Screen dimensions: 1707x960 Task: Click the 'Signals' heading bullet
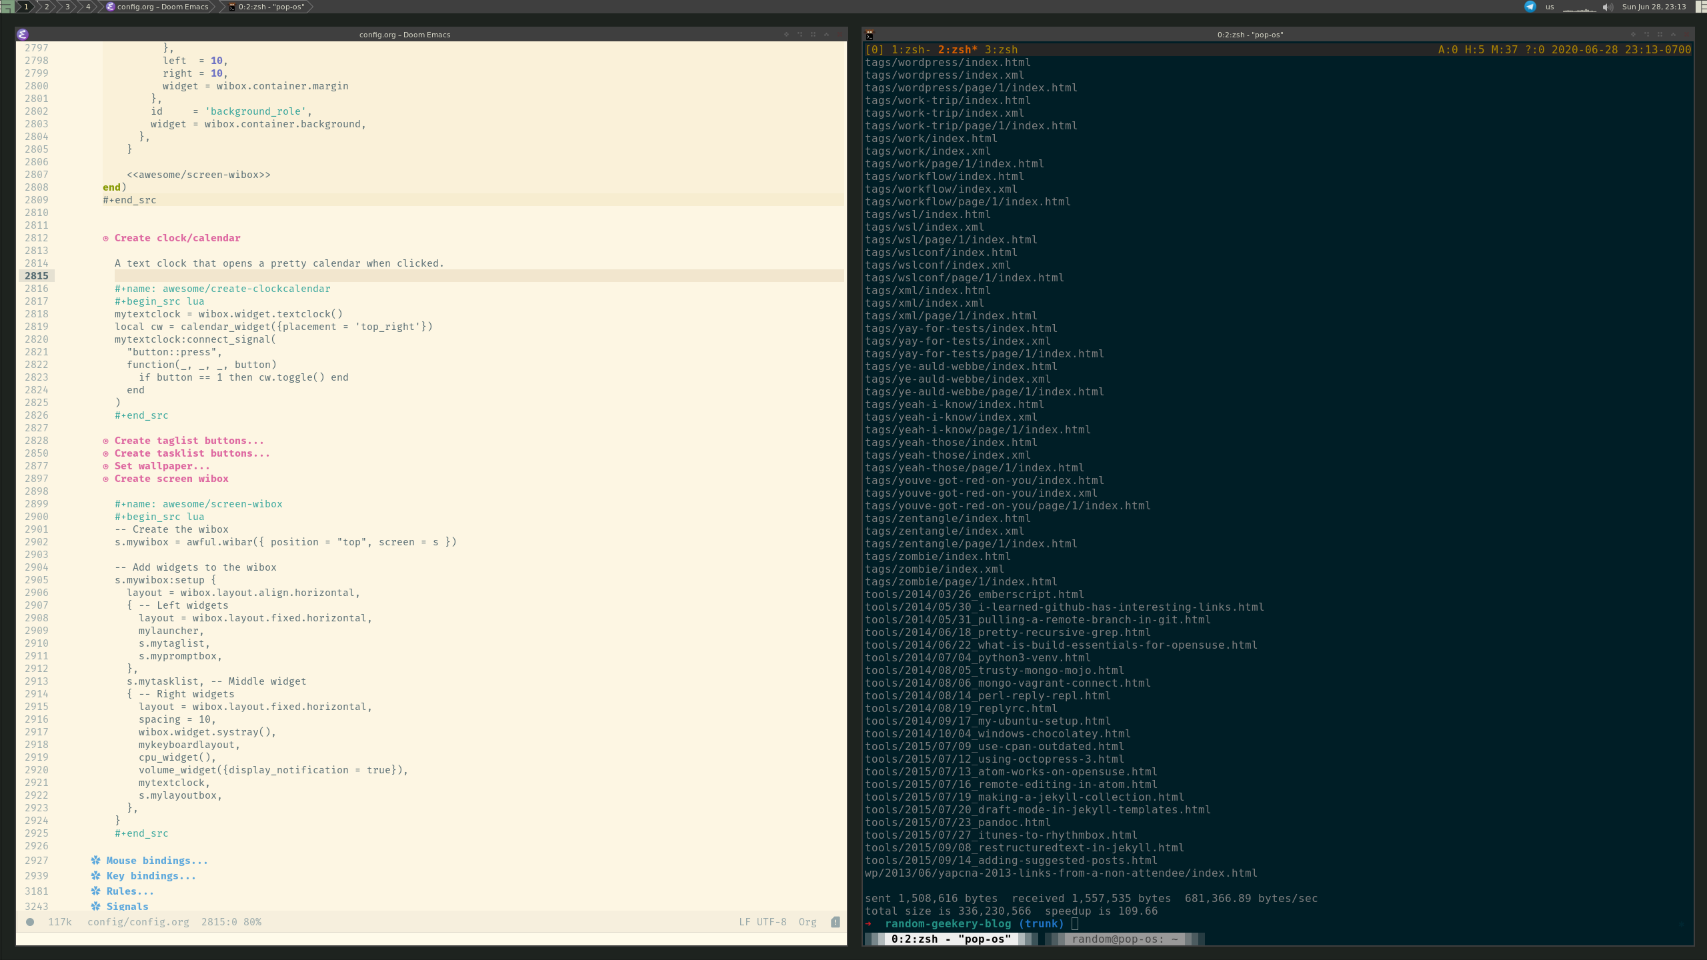tap(95, 906)
